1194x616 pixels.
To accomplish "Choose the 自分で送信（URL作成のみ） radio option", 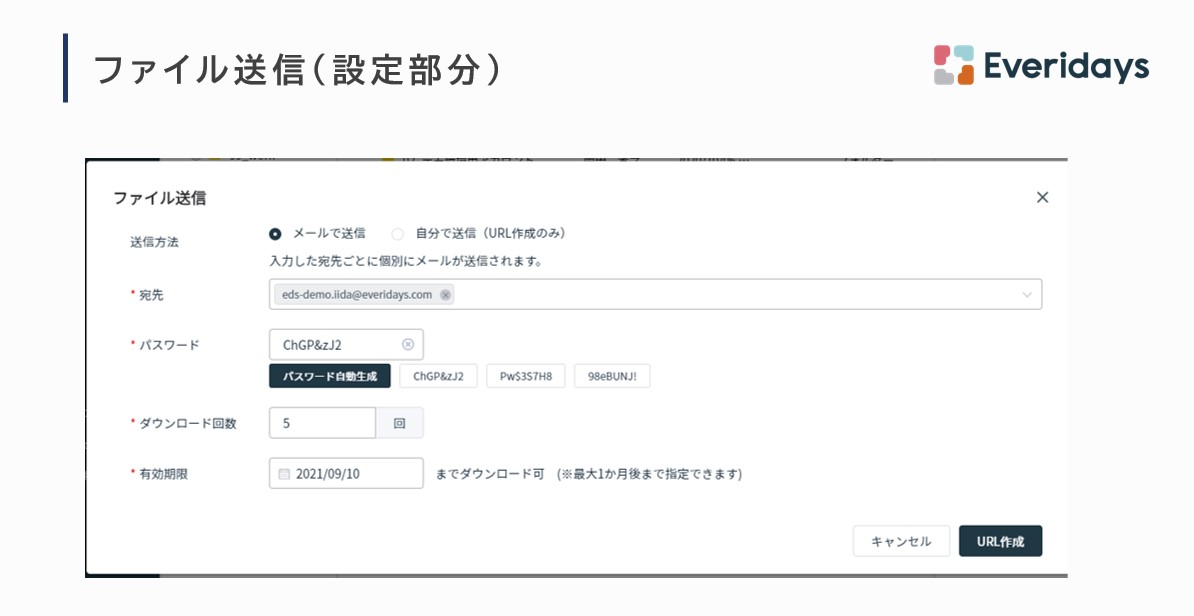I will 398,234.
